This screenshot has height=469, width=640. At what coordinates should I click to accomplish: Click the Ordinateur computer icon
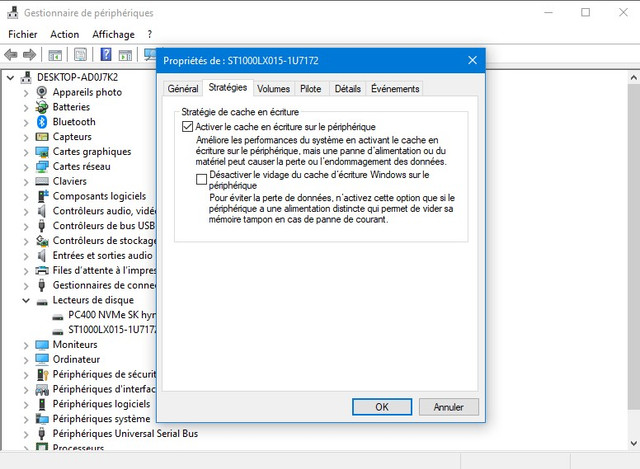pos(42,360)
